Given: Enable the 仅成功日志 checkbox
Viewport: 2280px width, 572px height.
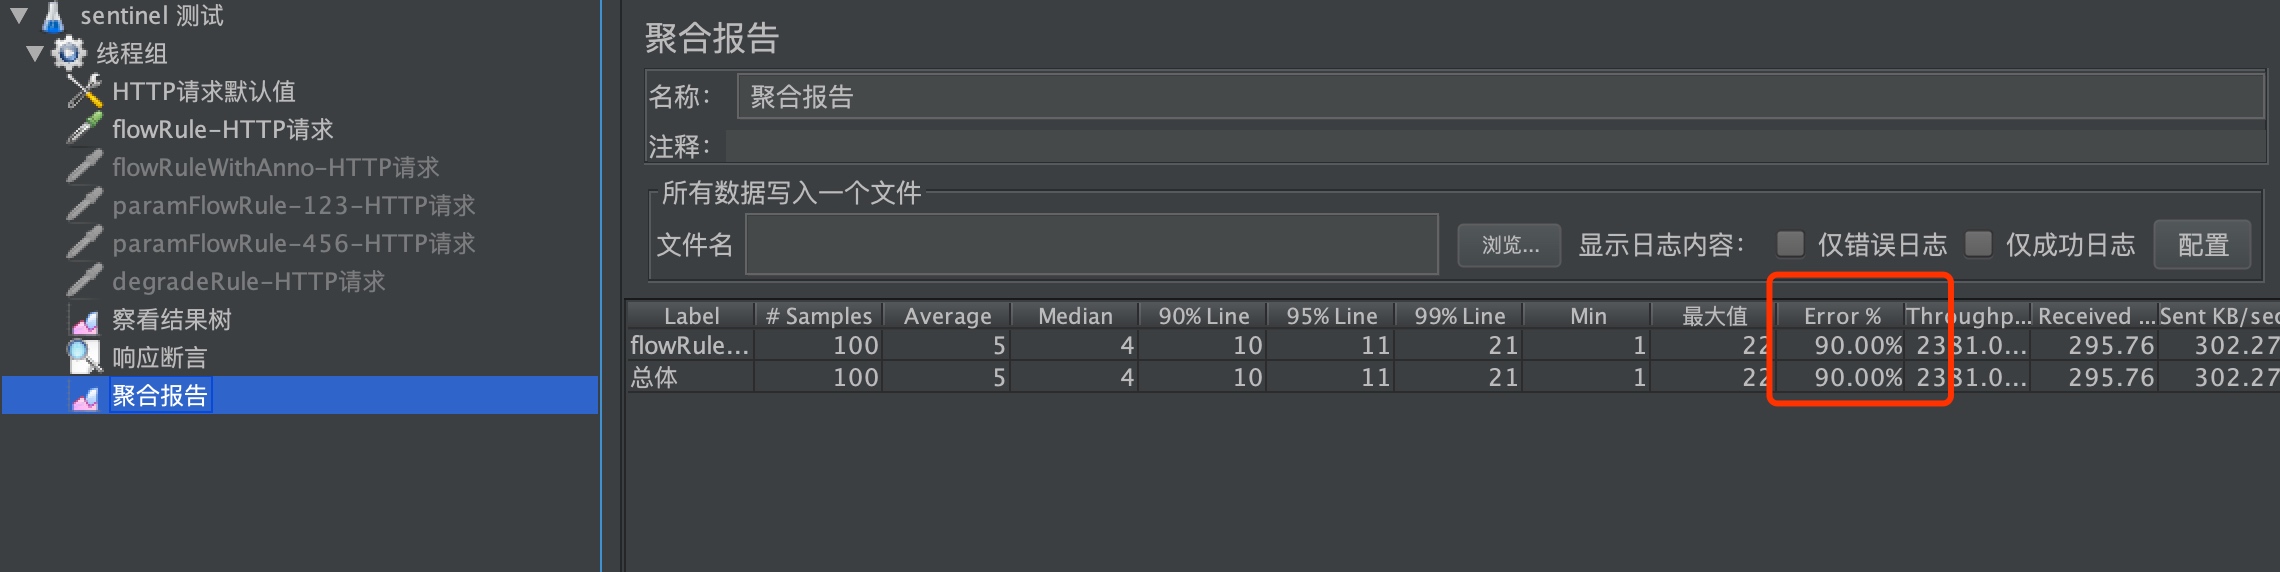Looking at the screenshot, I should [x=1978, y=244].
